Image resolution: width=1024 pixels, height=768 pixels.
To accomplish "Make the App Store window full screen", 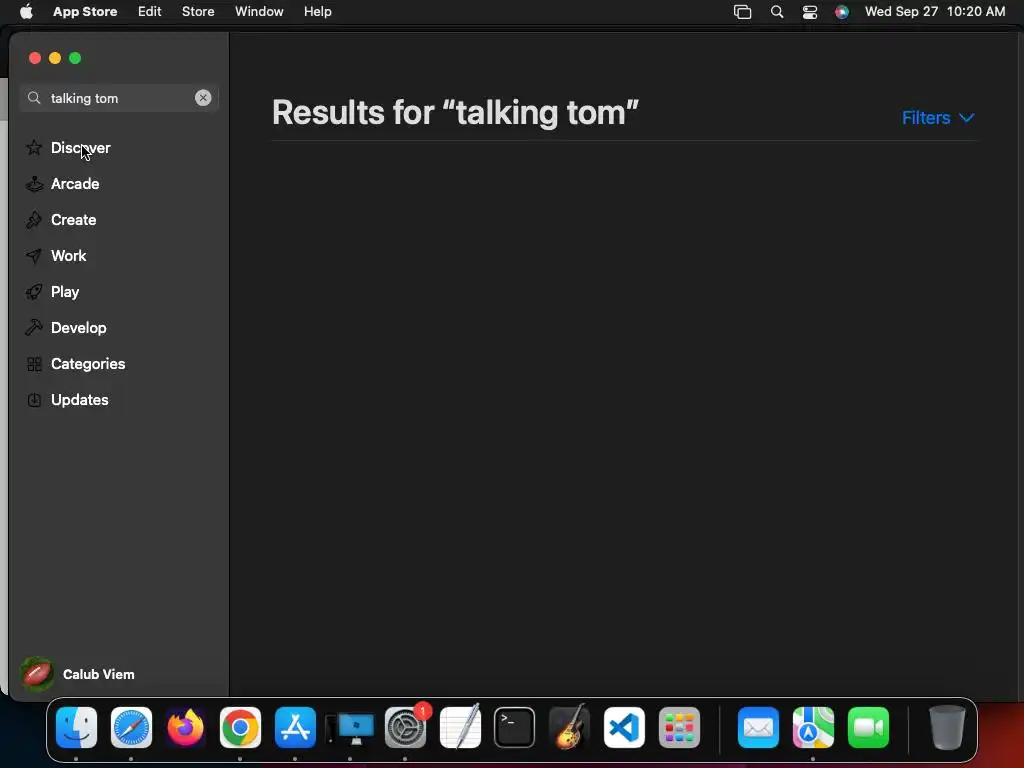I will [x=75, y=58].
